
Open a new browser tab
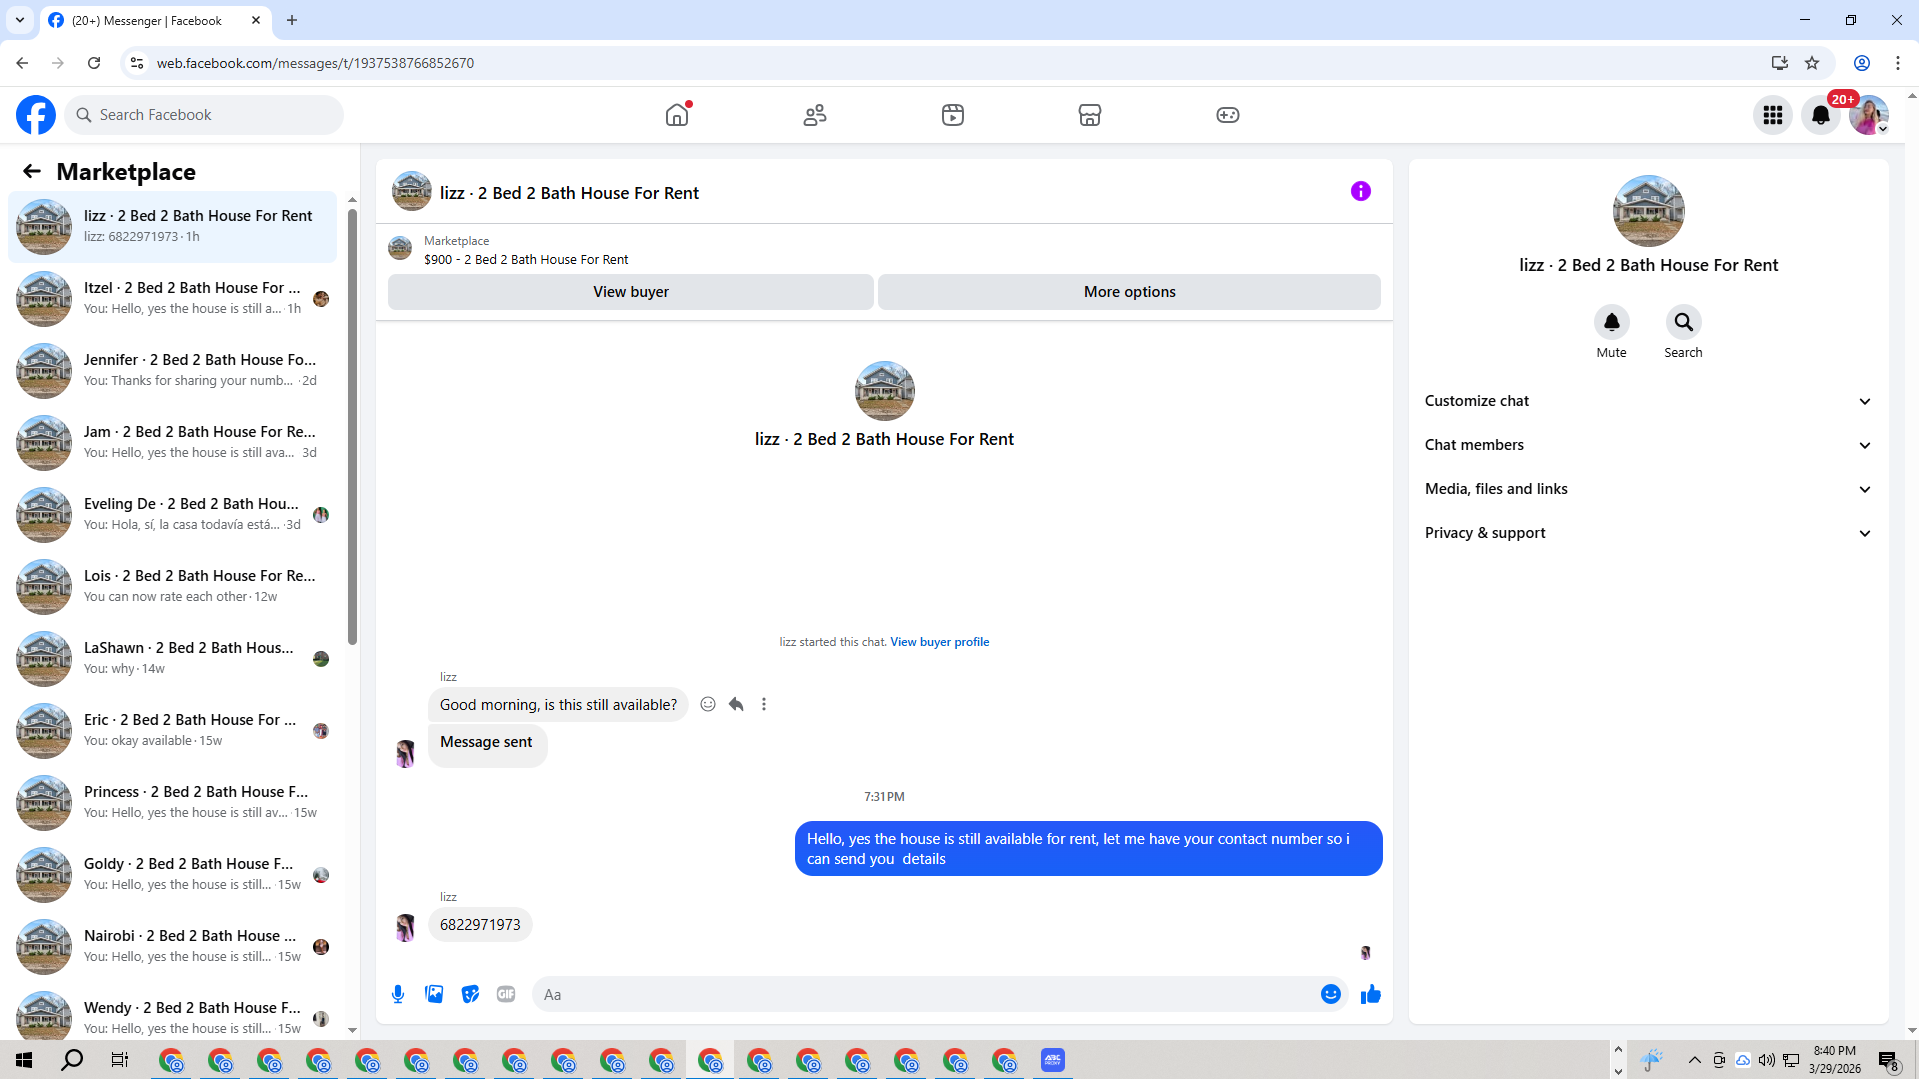[292, 20]
